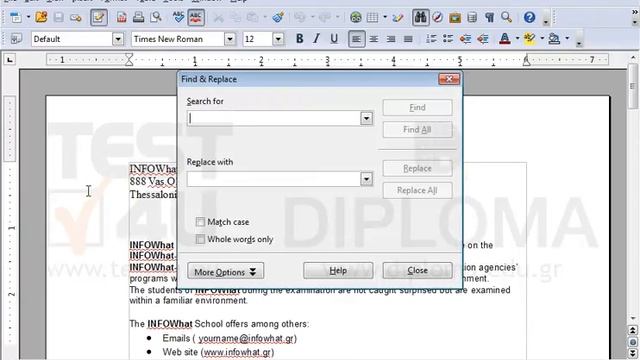Image resolution: width=640 pixels, height=360 pixels.
Task: Click the Document as E-mail icon
Action: (76, 18)
